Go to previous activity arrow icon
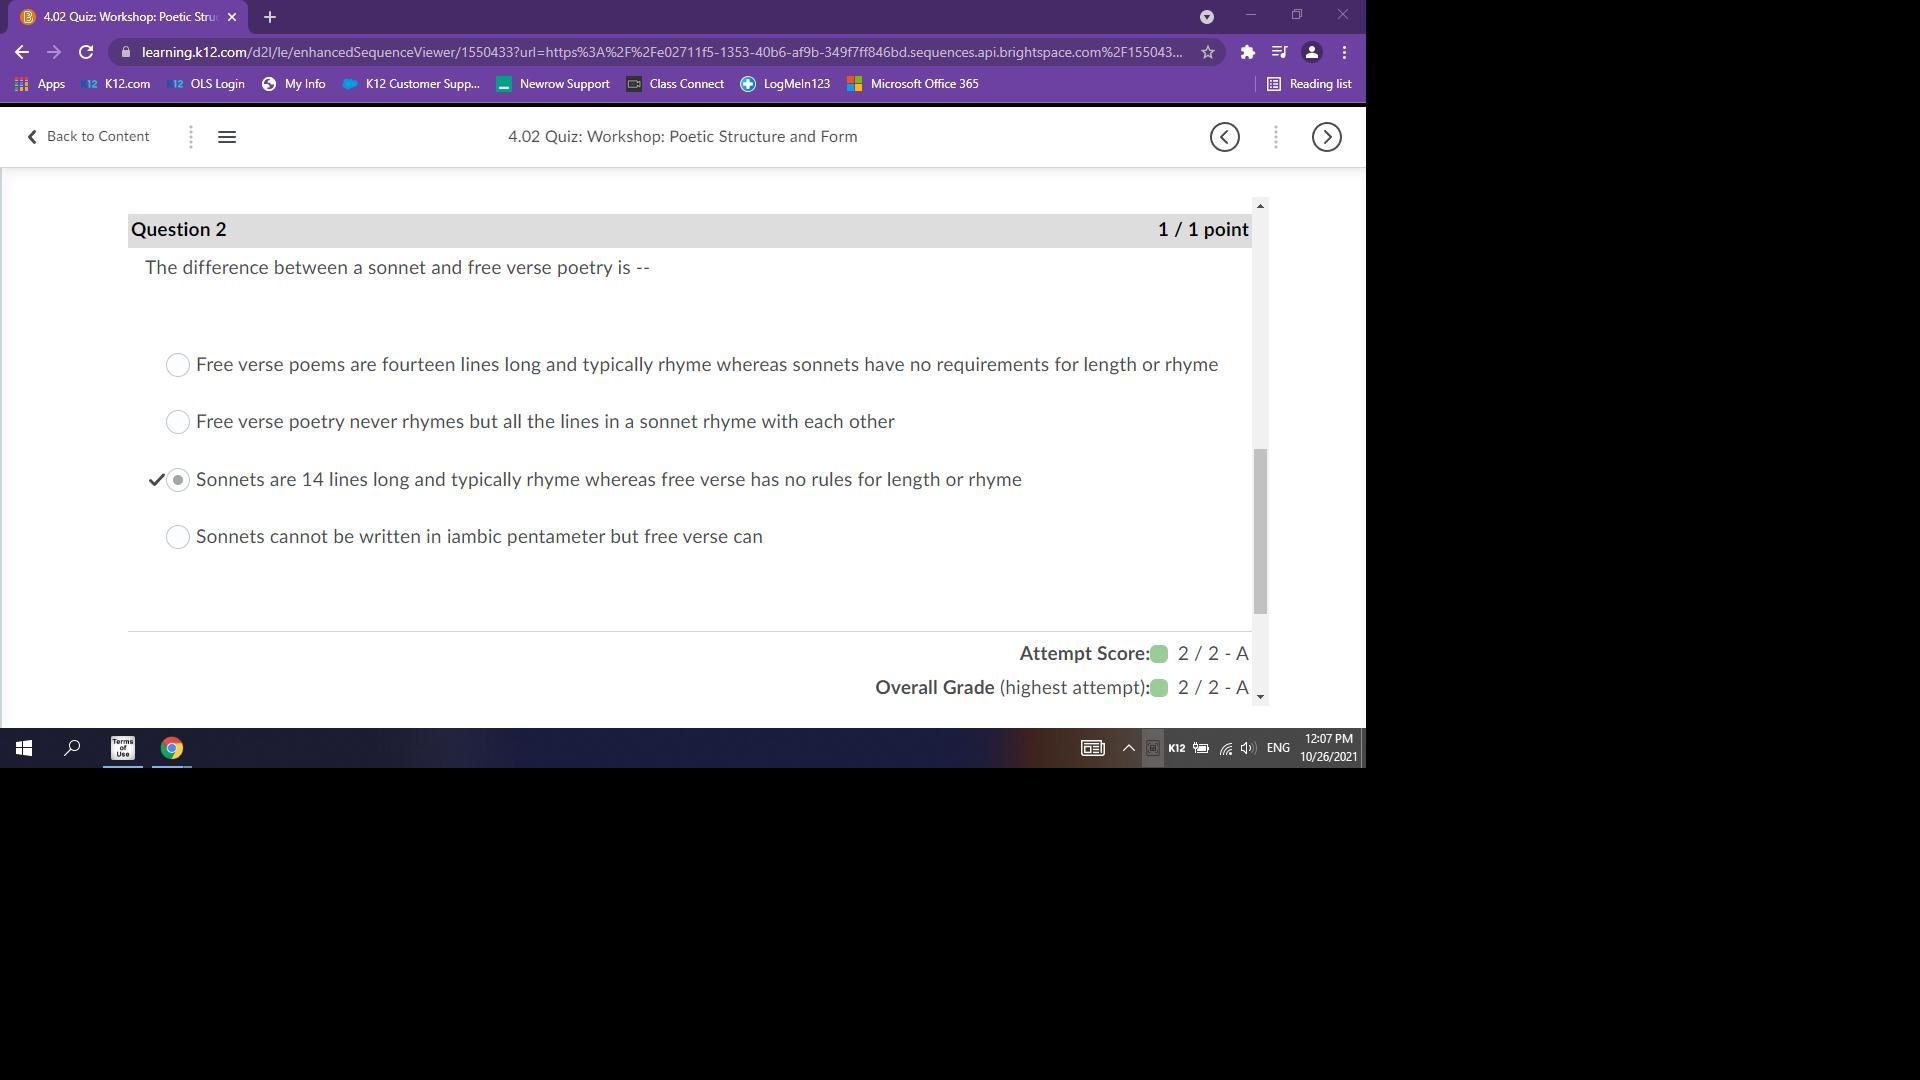 (x=1224, y=137)
